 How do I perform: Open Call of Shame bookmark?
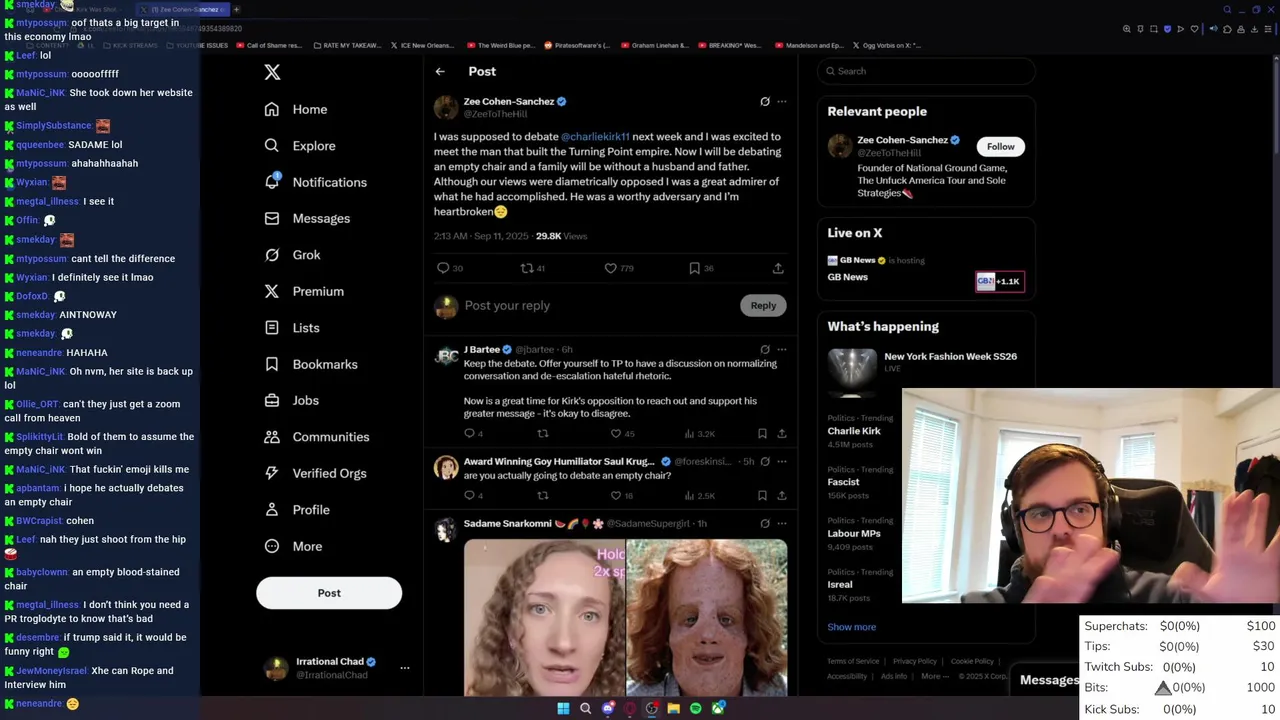click(268, 45)
